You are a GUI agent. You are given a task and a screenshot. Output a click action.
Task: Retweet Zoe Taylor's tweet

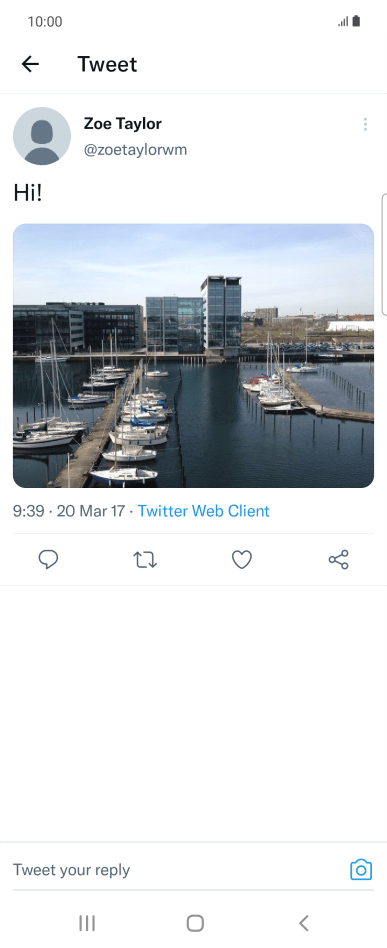[x=145, y=560]
